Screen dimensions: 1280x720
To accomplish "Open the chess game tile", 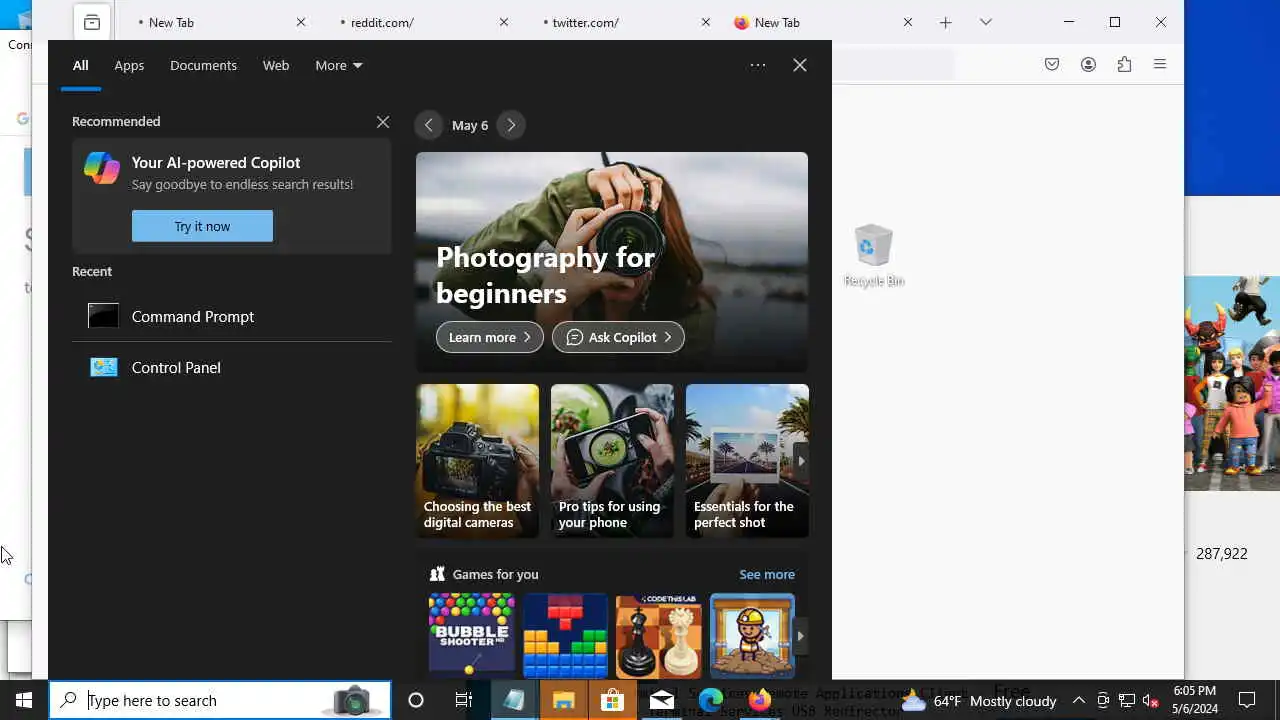I will [659, 635].
